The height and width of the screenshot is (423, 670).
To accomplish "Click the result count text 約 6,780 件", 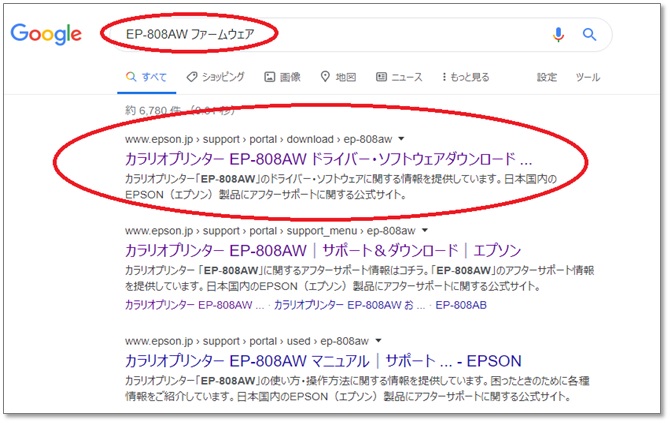I will pyautogui.click(x=153, y=111).
